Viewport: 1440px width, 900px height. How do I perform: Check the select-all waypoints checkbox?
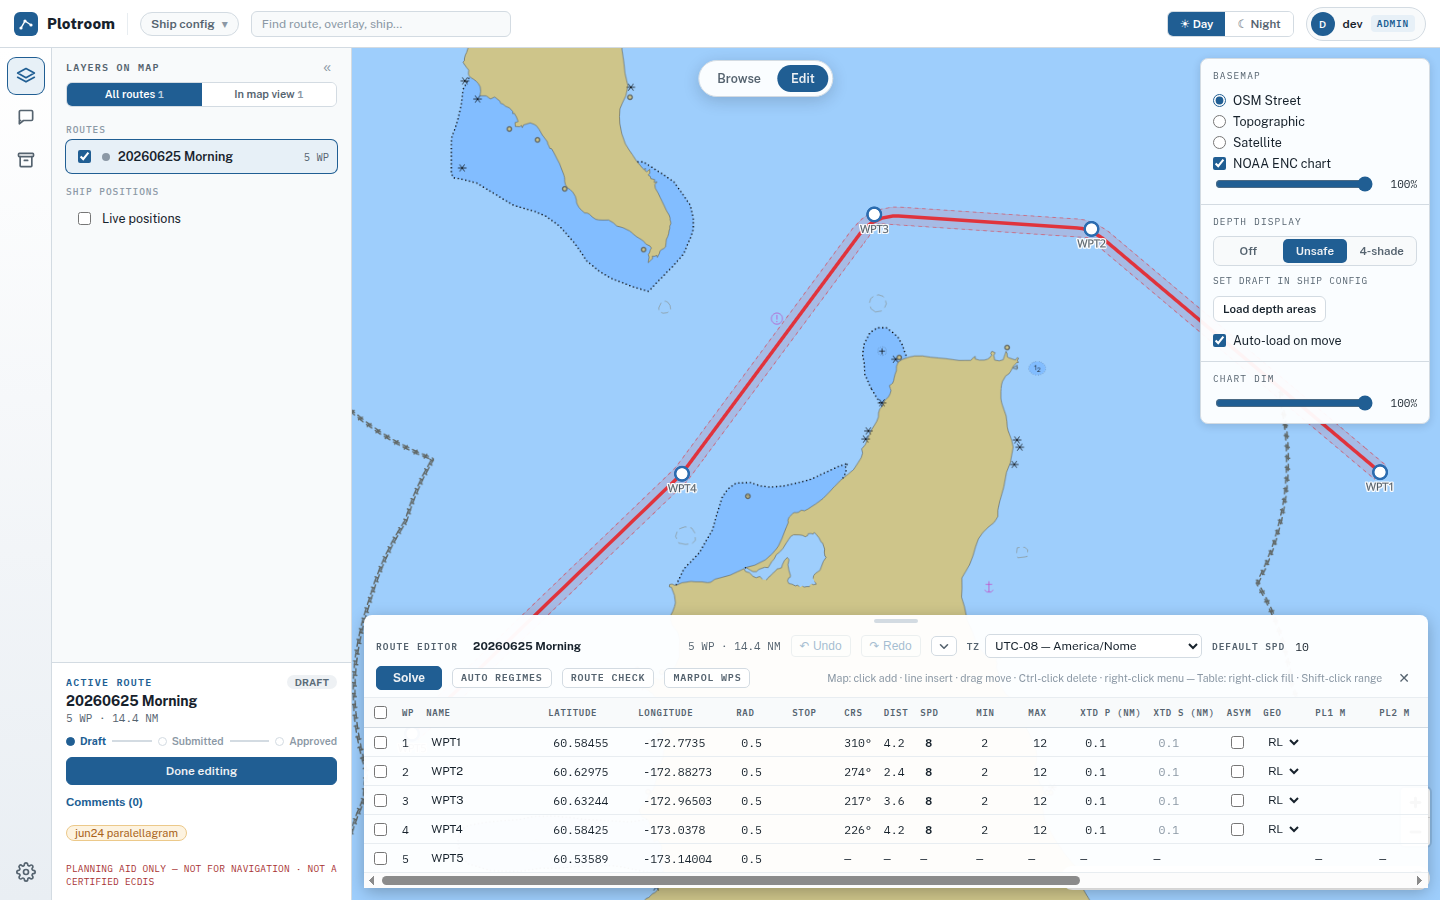point(381,713)
